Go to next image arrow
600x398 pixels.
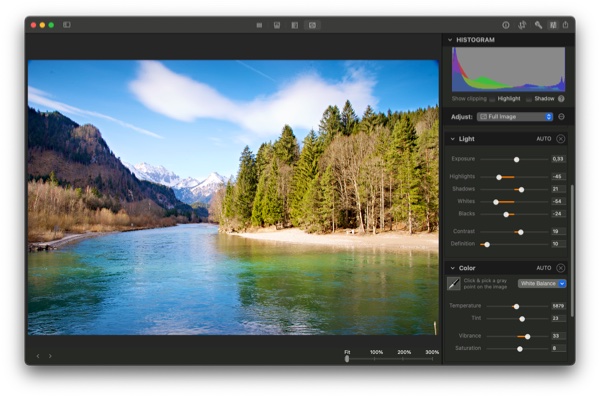pyautogui.click(x=50, y=356)
